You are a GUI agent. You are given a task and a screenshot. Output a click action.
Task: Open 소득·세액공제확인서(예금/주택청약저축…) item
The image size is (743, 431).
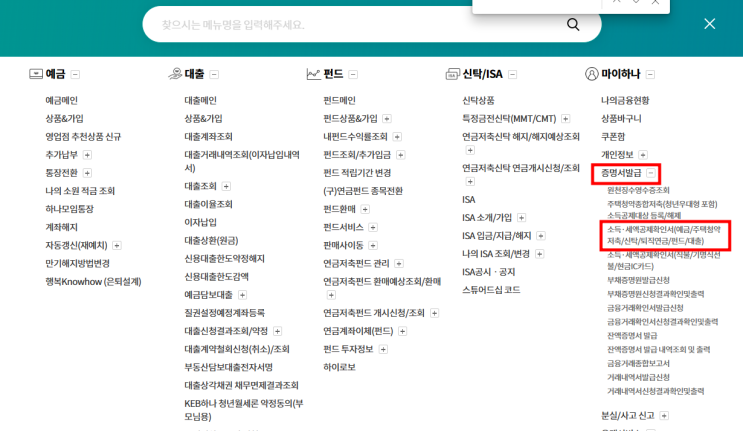pos(664,235)
